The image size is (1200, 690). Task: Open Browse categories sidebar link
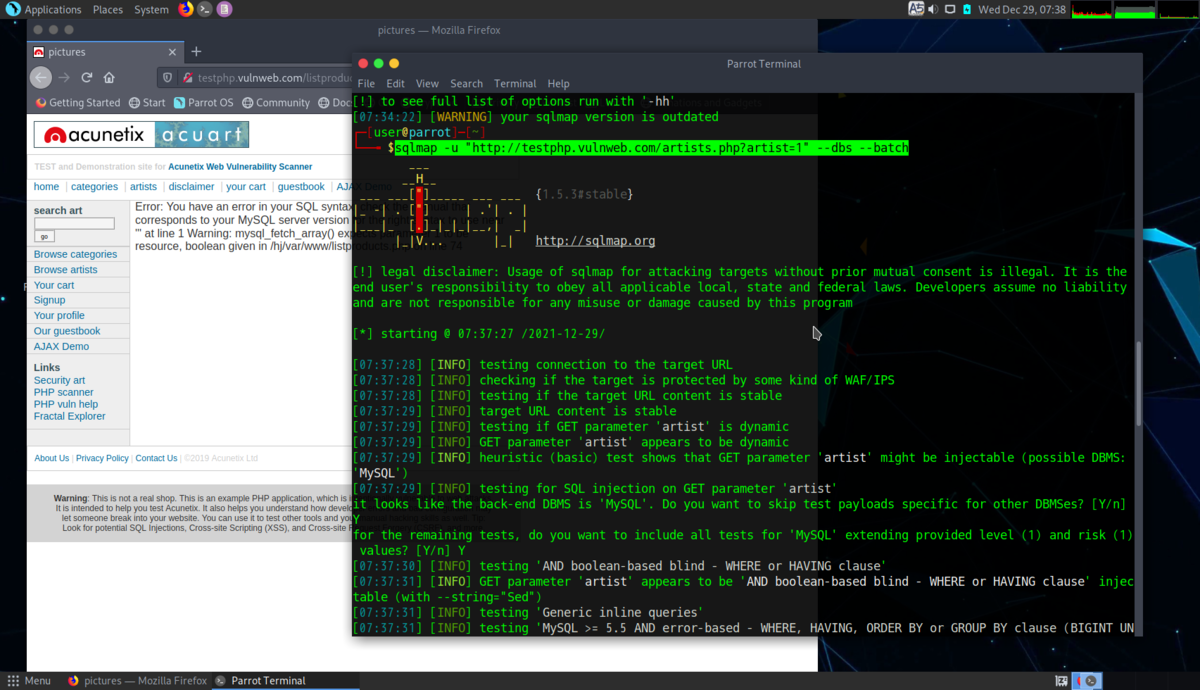pyautogui.click(x=75, y=254)
